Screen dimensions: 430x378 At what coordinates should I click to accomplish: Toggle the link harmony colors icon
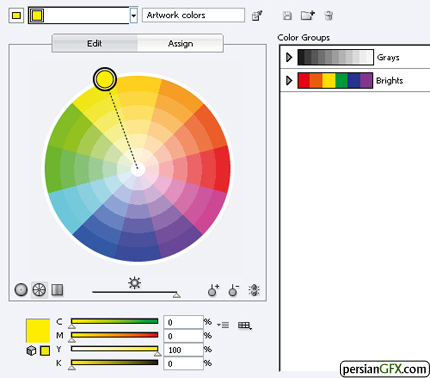pos(254,290)
